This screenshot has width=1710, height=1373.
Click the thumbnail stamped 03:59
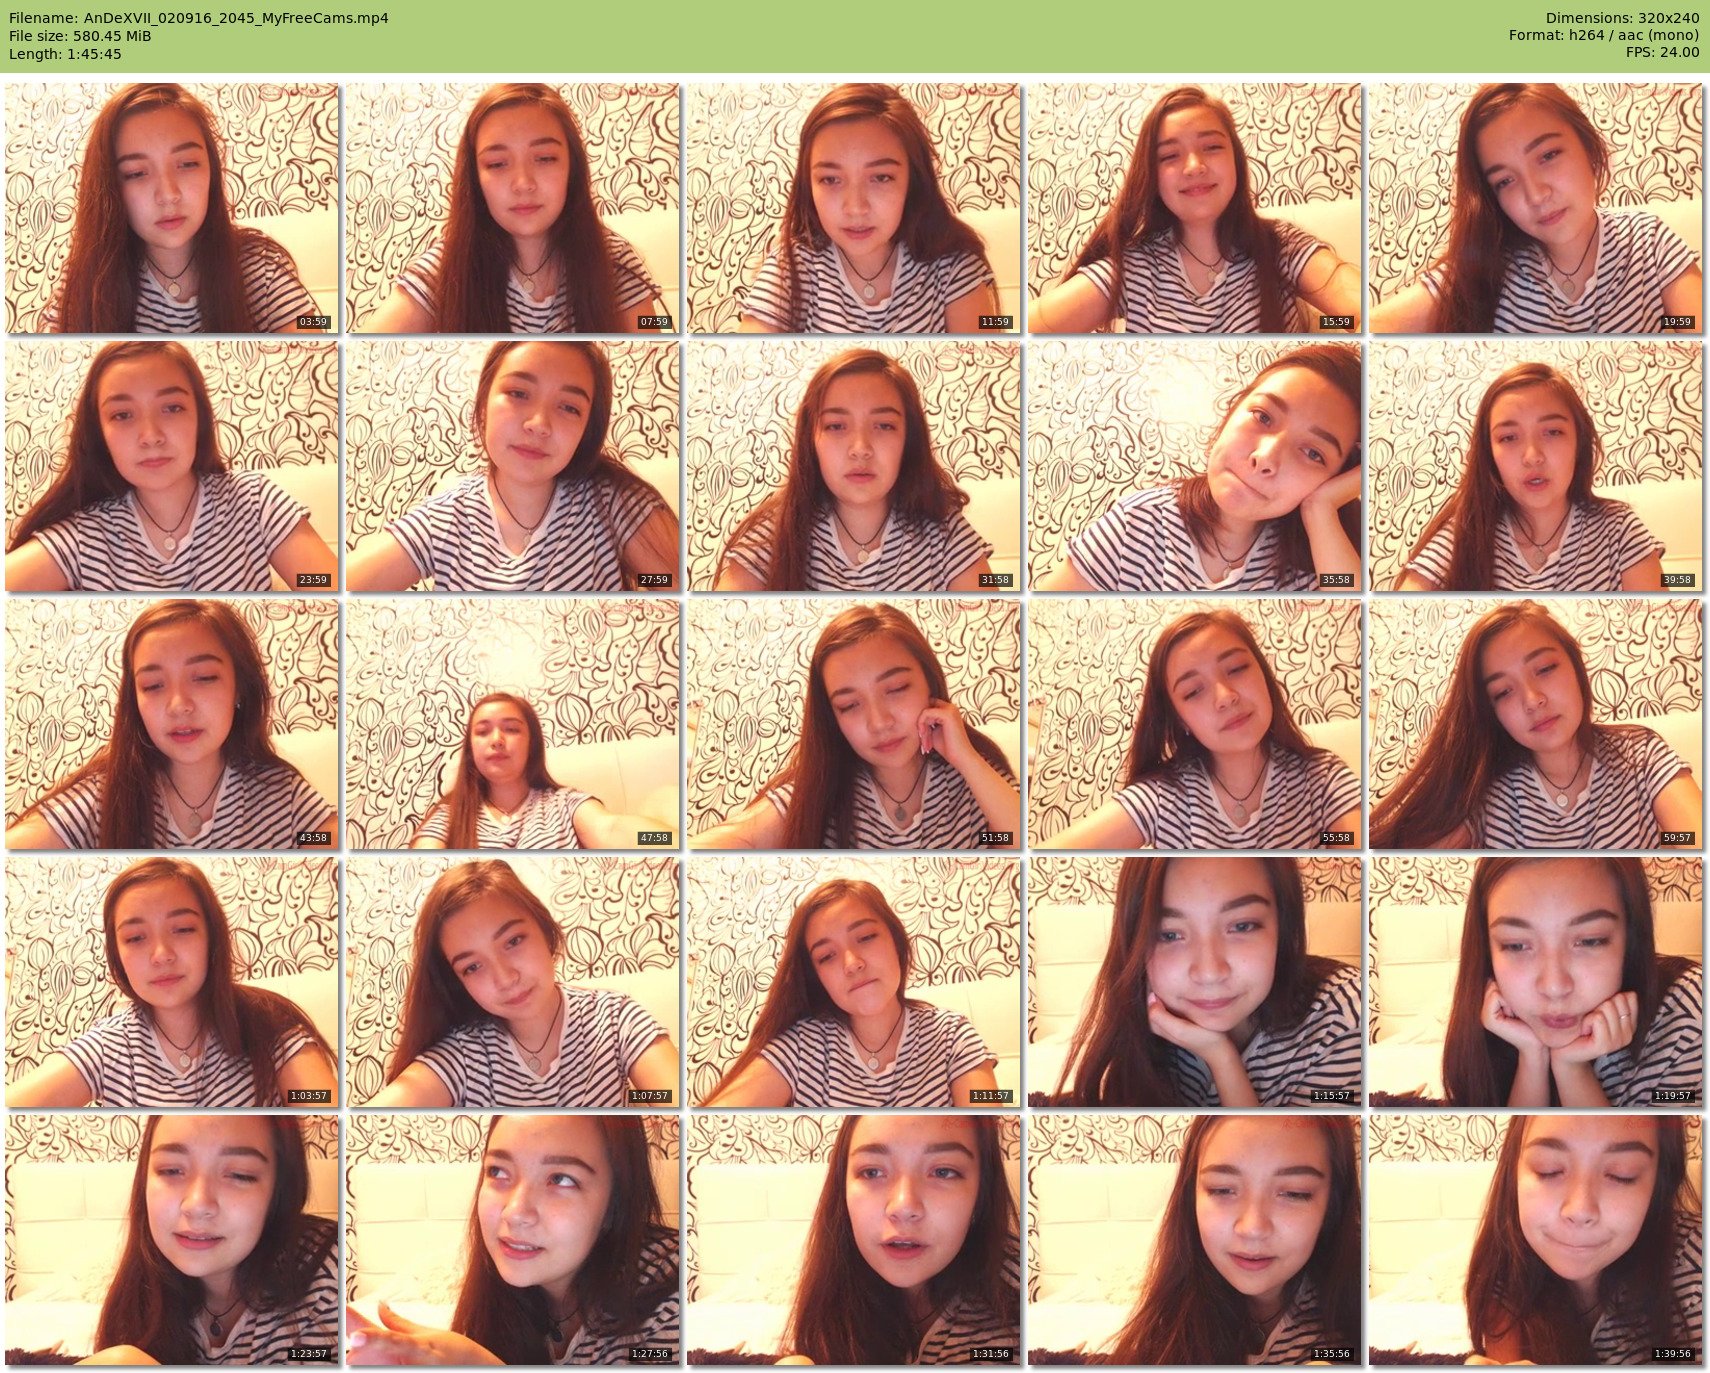click(x=171, y=208)
